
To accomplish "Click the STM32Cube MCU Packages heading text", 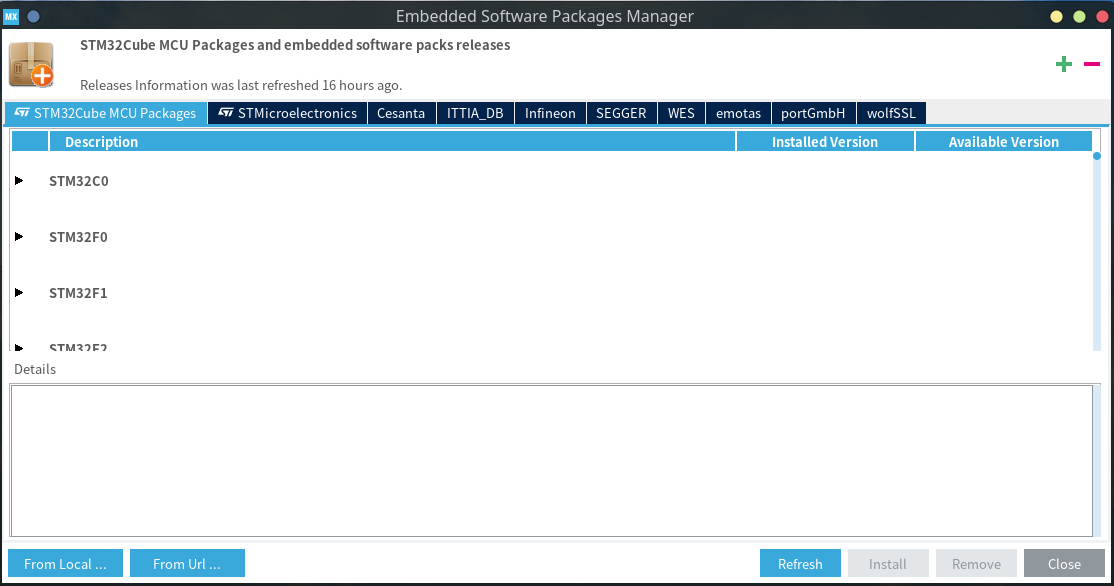I will (x=295, y=45).
